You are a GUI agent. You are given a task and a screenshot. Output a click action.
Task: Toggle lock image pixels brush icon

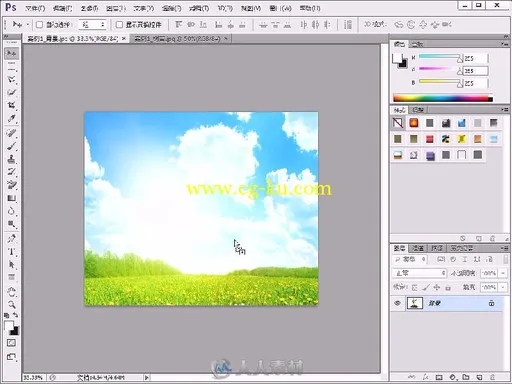coord(426,287)
